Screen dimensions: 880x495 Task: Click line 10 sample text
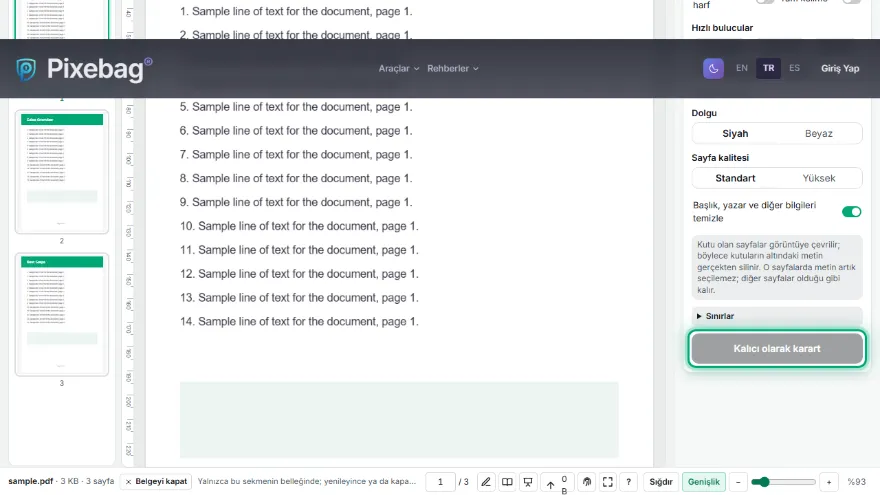[x=299, y=226]
